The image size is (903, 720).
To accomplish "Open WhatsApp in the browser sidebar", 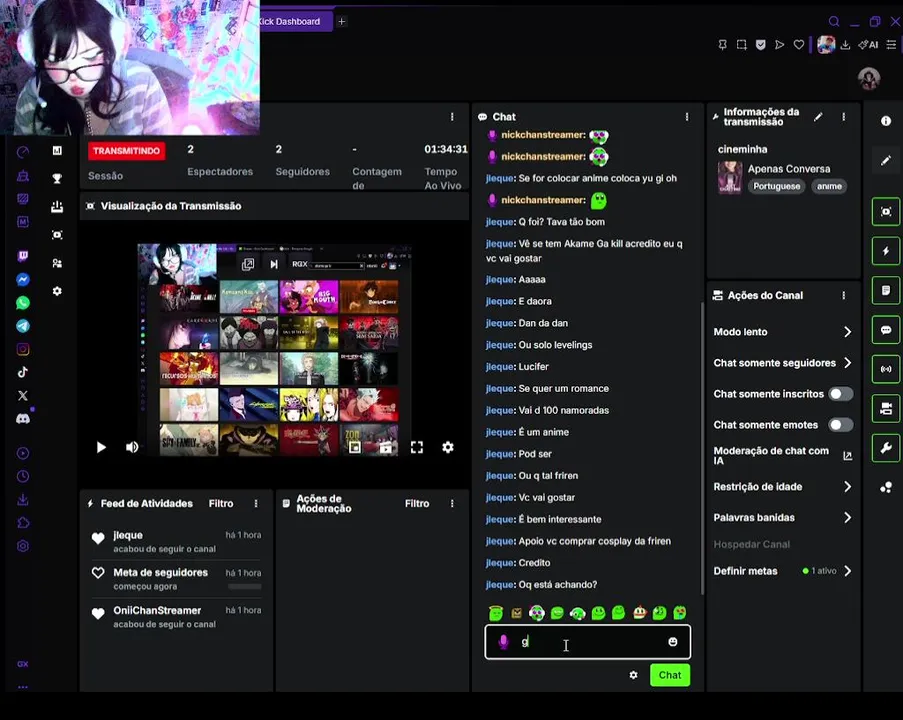I will pos(23,302).
